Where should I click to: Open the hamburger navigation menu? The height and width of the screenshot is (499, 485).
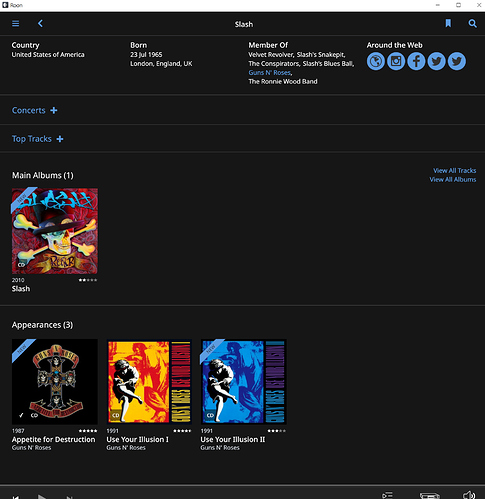(x=15, y=24)
